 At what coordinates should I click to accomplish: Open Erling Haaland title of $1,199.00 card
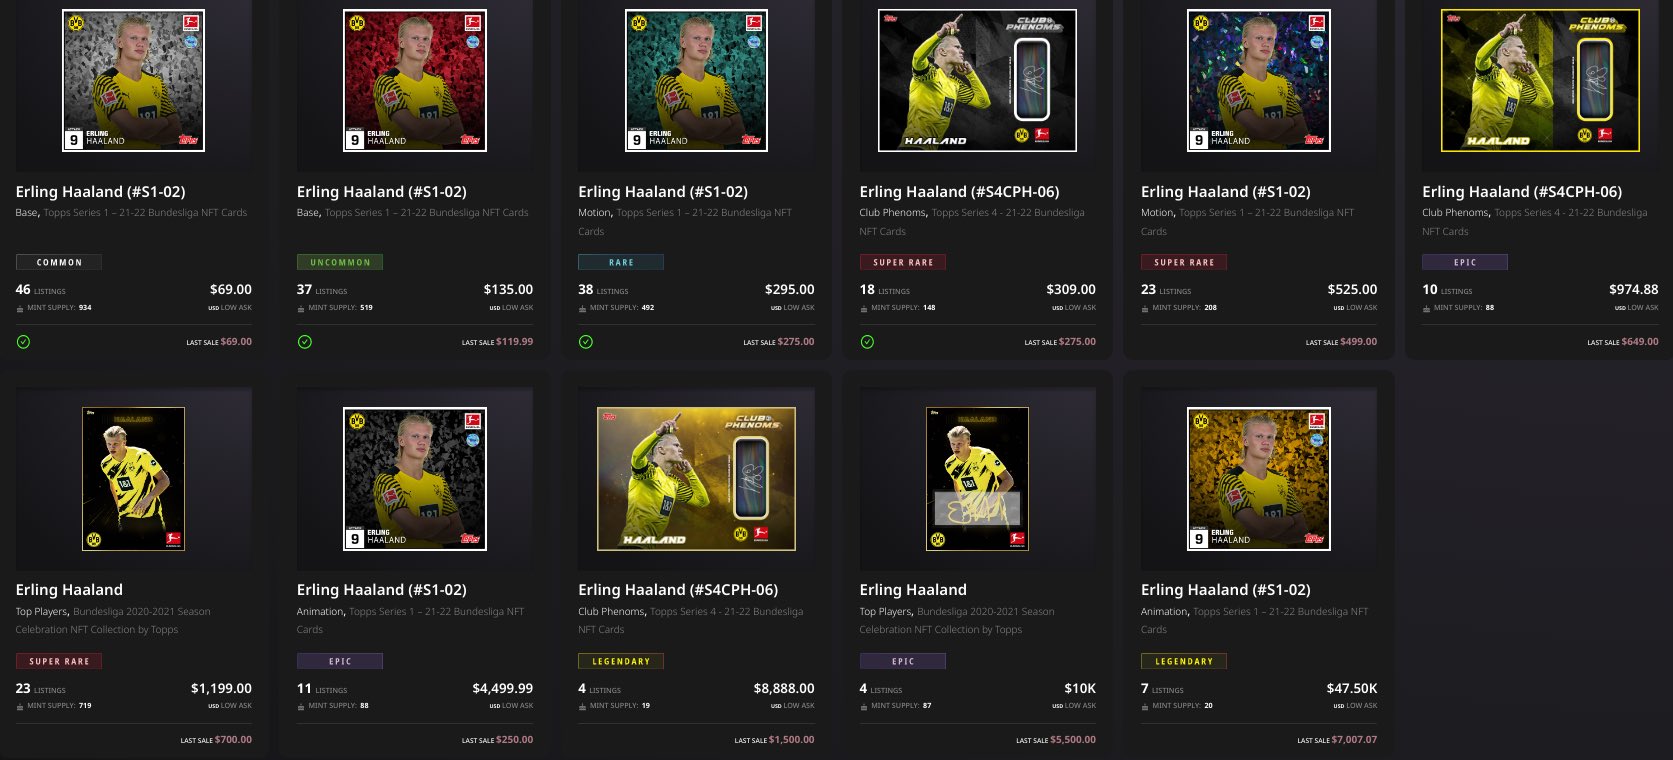point(69,590)
